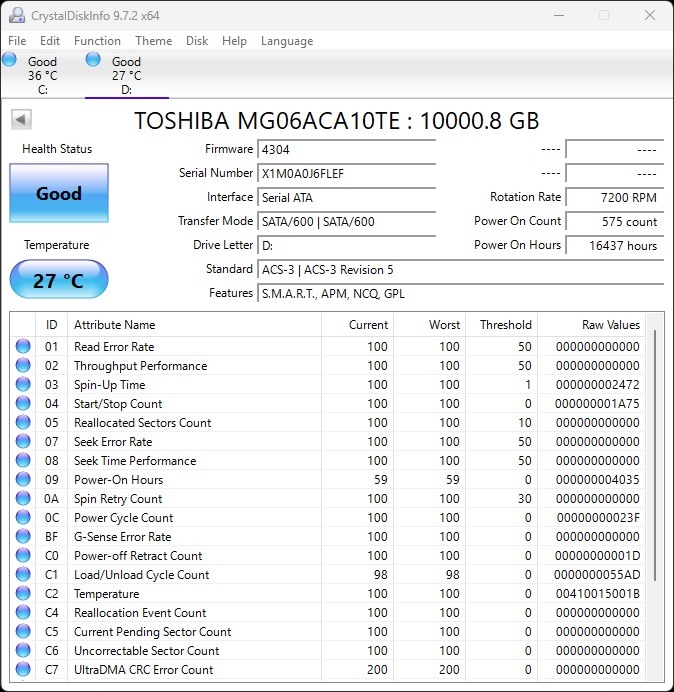Click threshold value 30 for Spin Retry Count
The width and height of the screenshot is (674, 692).
click(524, 498)
